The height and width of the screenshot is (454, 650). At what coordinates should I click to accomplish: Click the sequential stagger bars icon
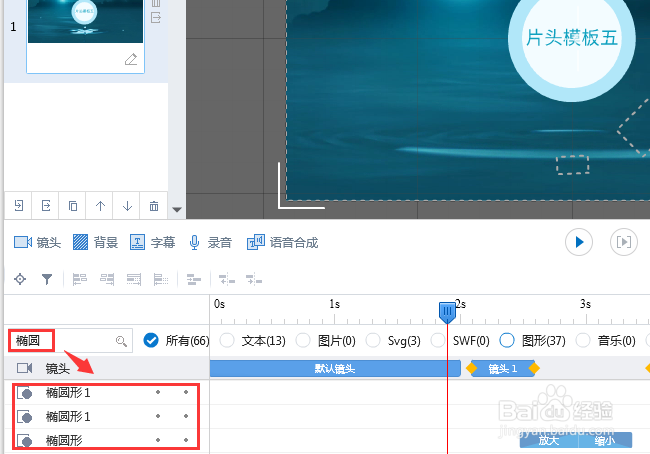tap(161, 279)
